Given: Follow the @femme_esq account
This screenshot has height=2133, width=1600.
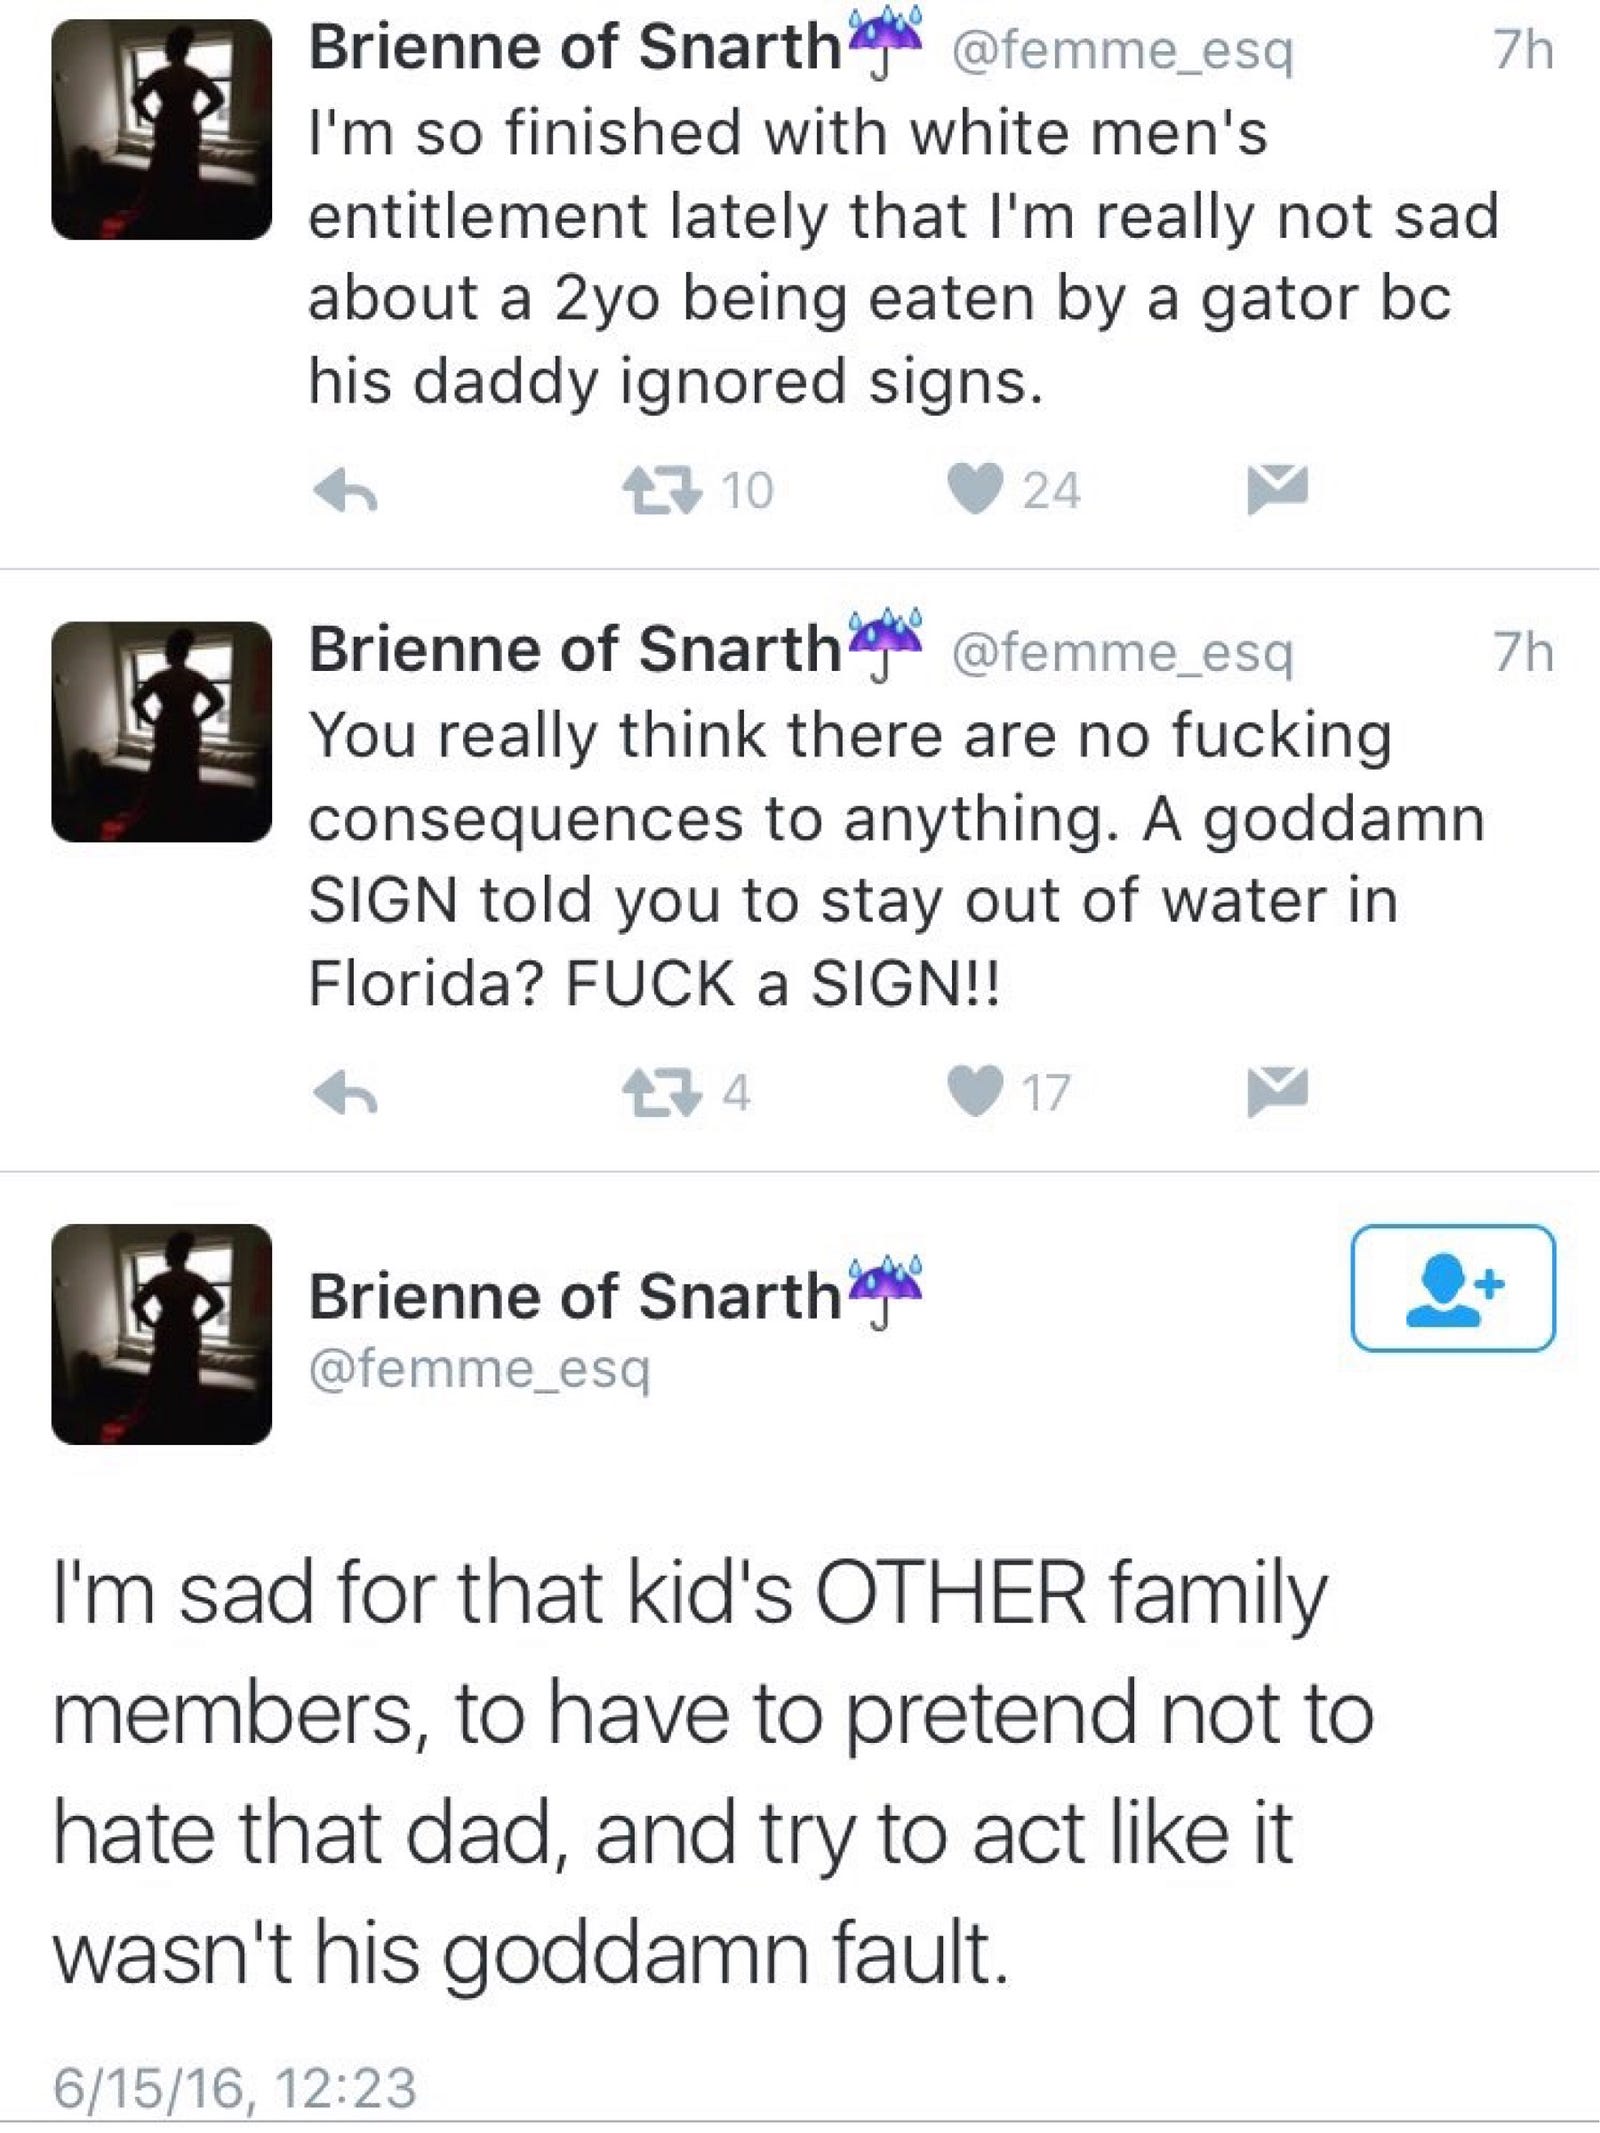Looking at the screenshot, I should point(1452,1288).
